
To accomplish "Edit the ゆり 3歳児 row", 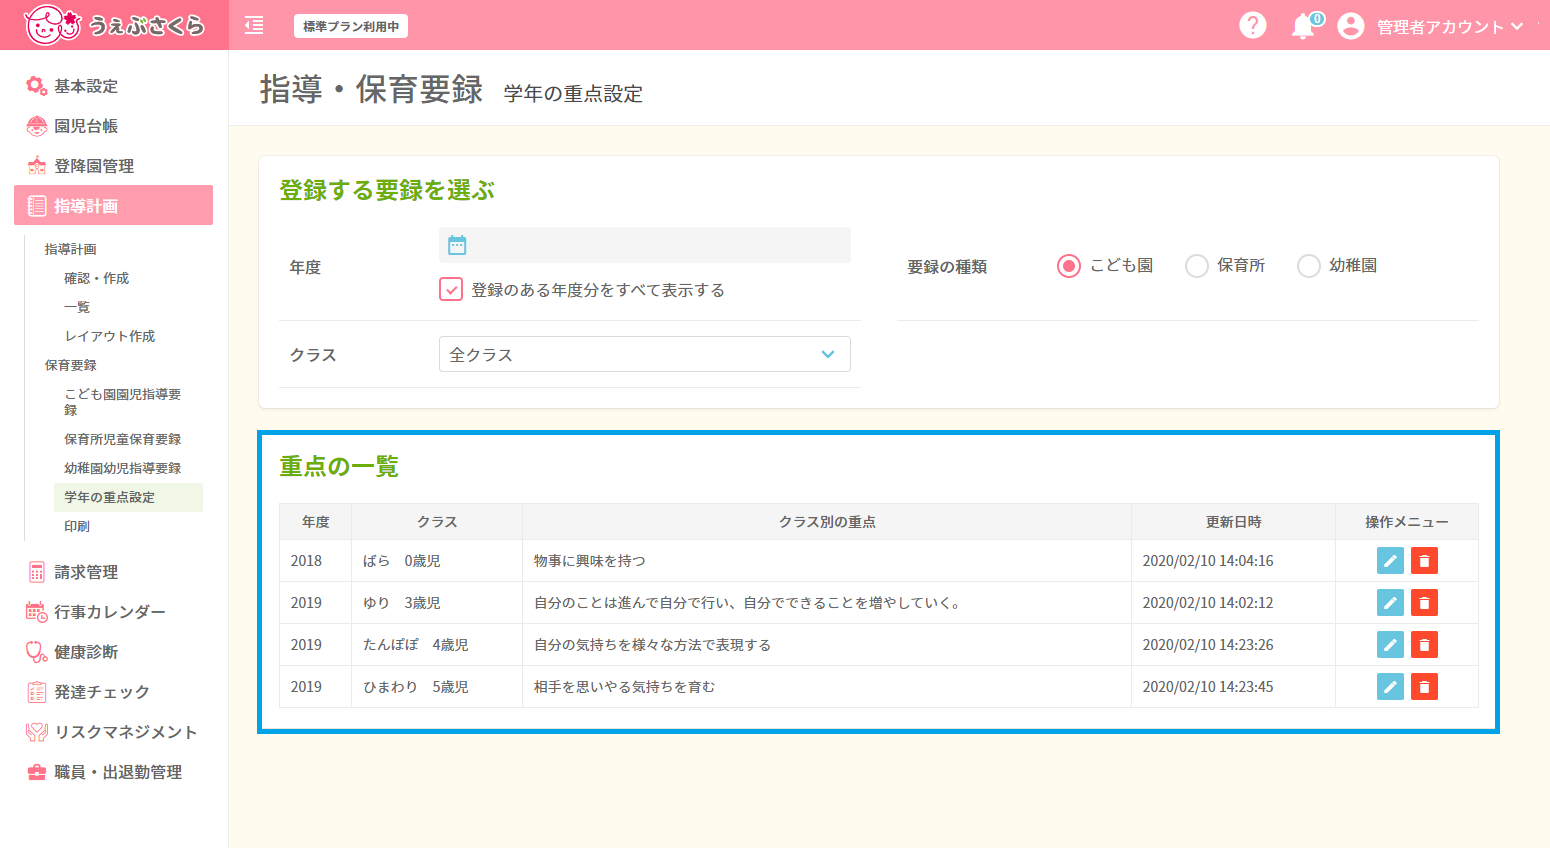I will 1390,603.
